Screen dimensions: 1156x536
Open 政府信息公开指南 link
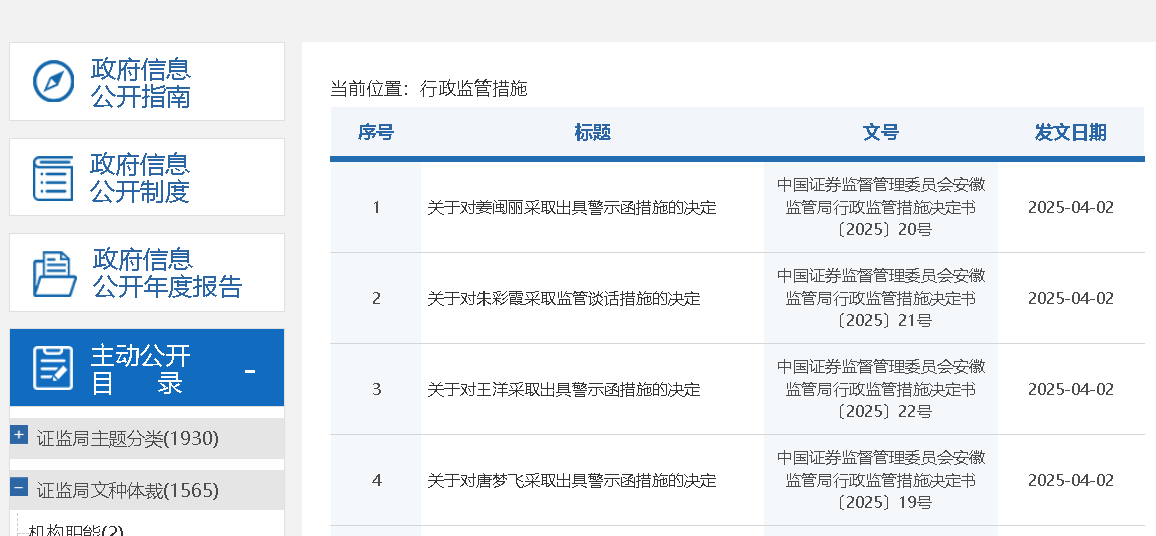pos(141,82)
